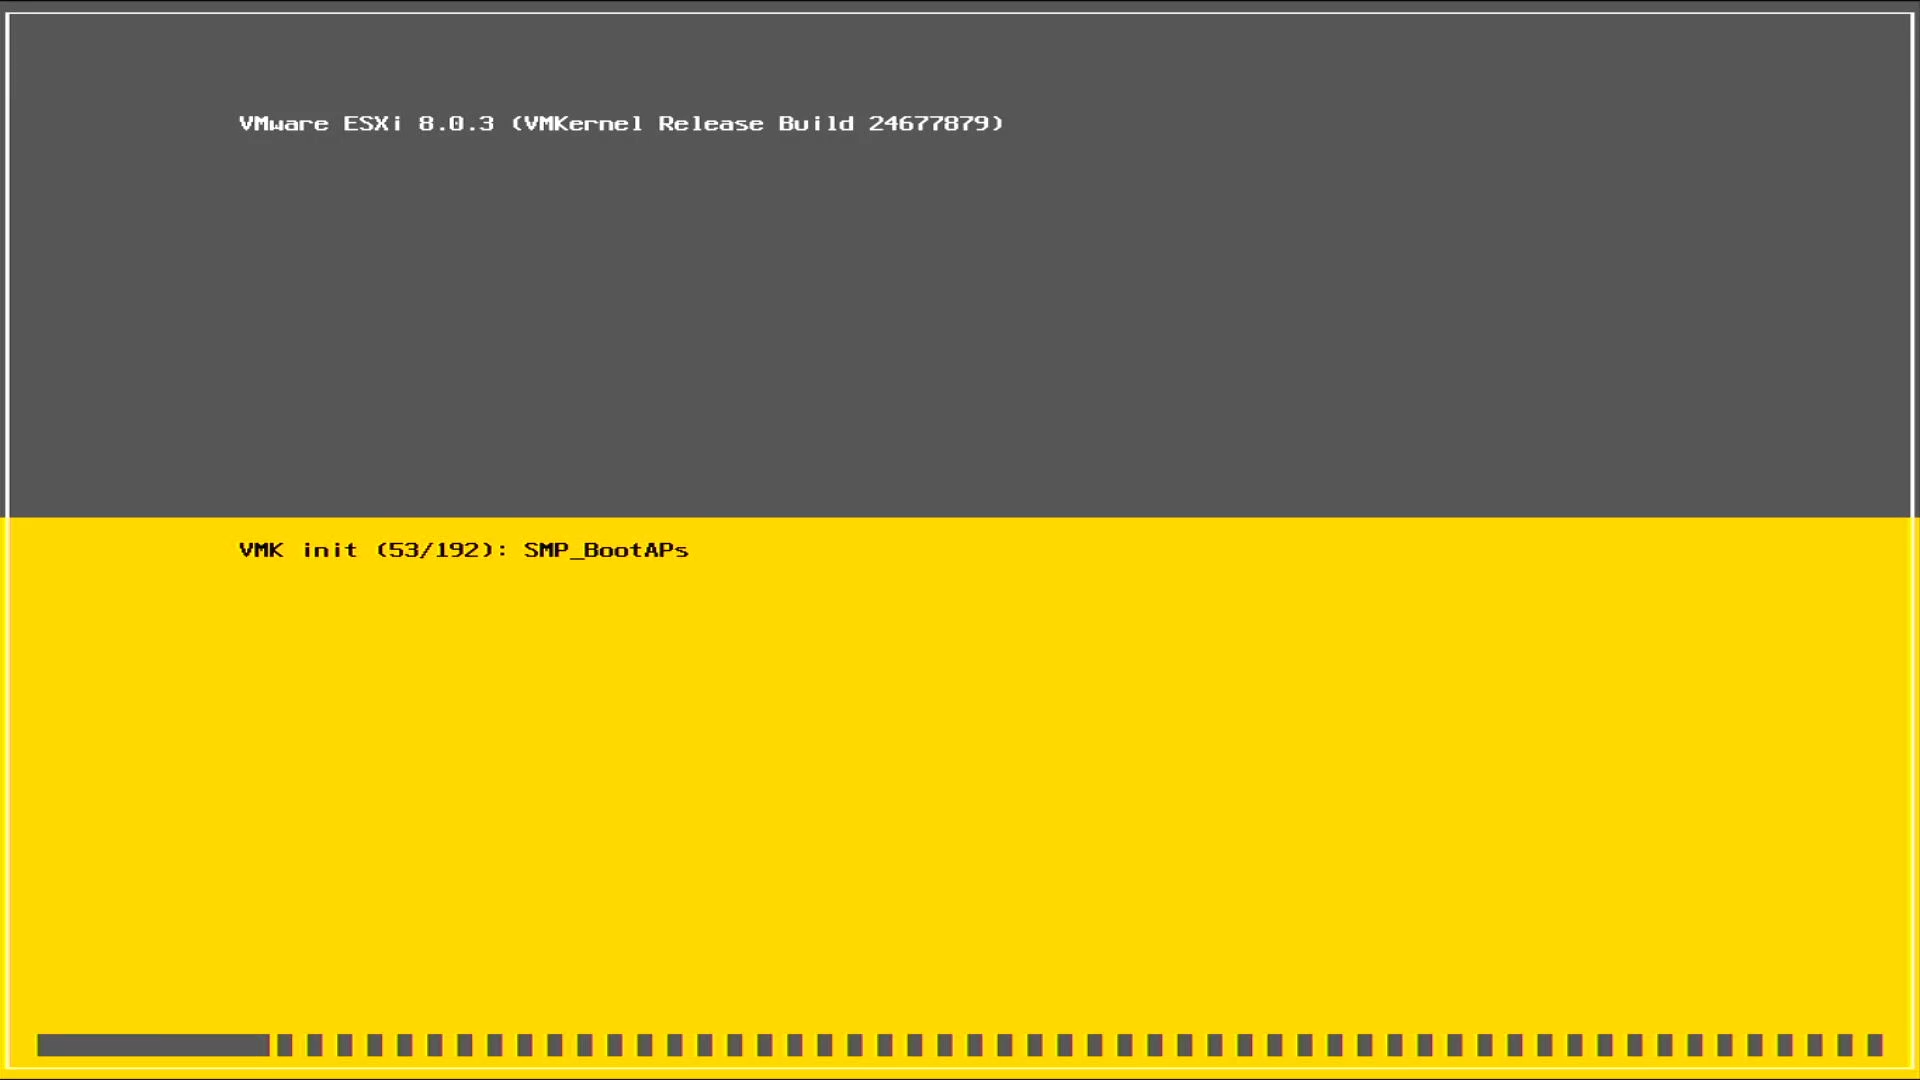Click the word "Build" in the header

pos(816,123)
